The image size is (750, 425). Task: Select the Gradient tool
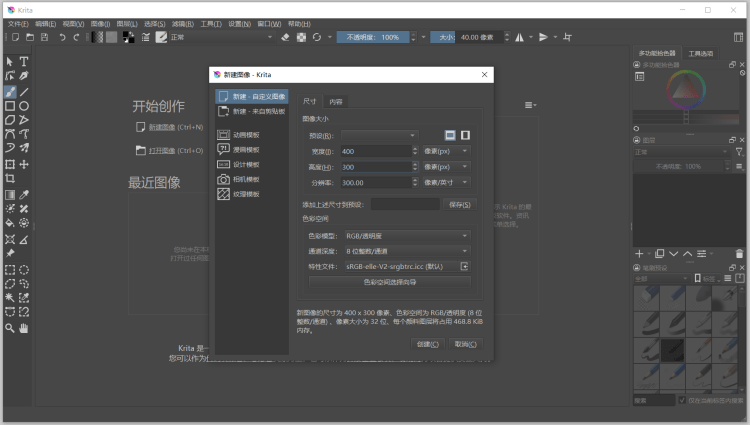click(10, 195)
